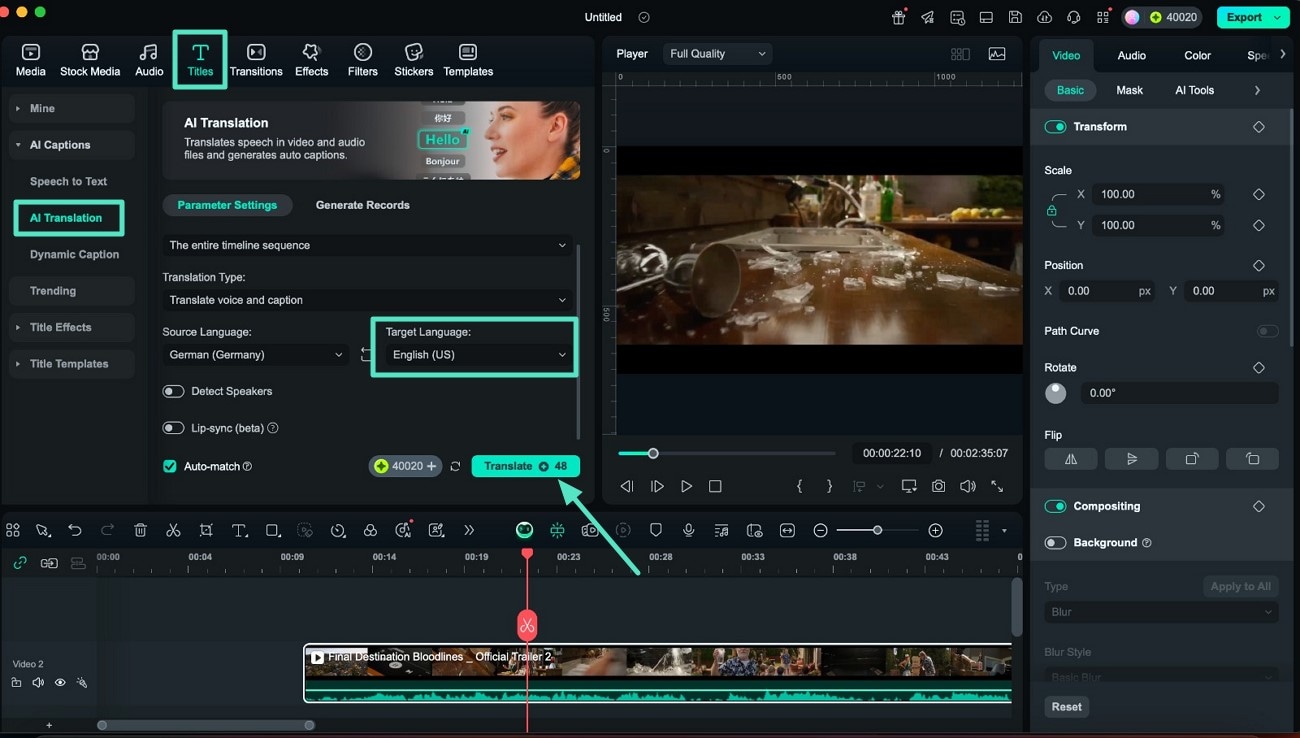Viewport: 1300px width, 738px height.
Task: Open the speed tool in the timeline toolbar
Action: point(338,531)
